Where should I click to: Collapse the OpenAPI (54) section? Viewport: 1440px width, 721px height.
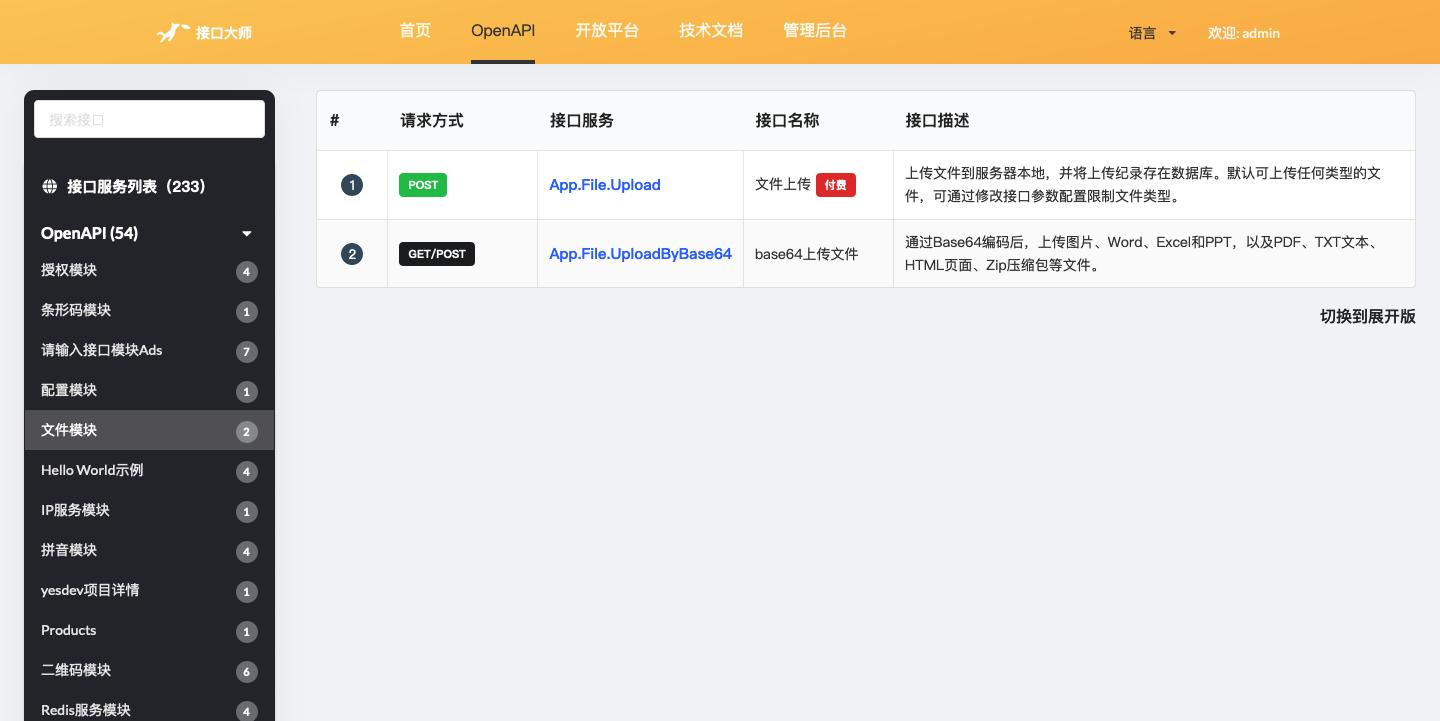[x=247, y=233]
